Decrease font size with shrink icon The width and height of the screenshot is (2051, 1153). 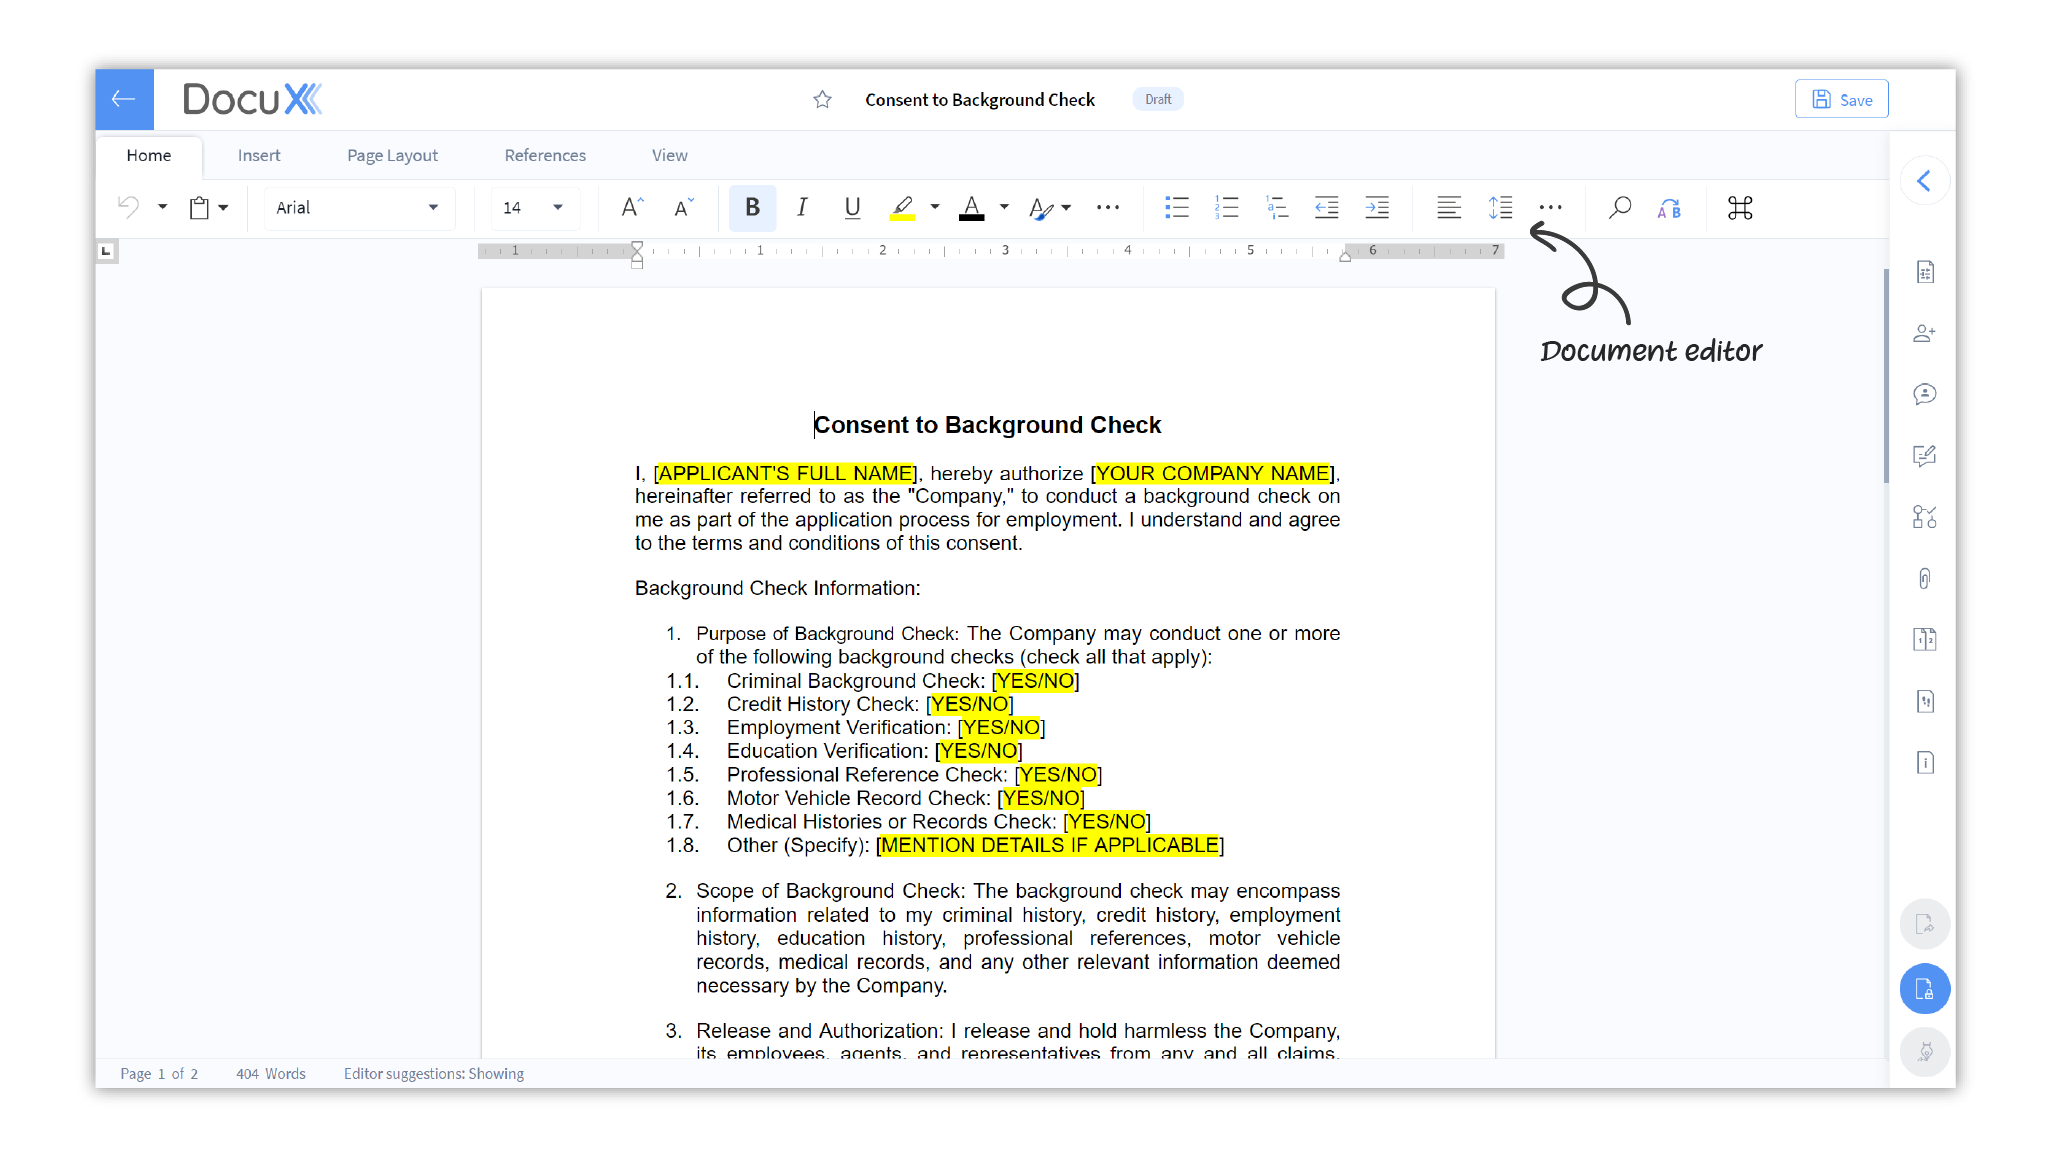(x=684, y=207)
